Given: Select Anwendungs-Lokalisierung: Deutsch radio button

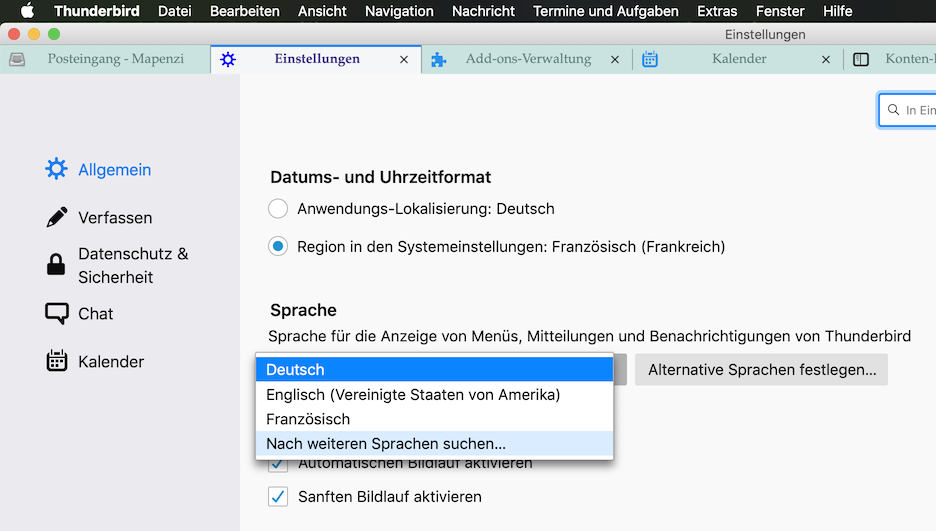Looking at the screenshot, I should [x=278, y=209].
